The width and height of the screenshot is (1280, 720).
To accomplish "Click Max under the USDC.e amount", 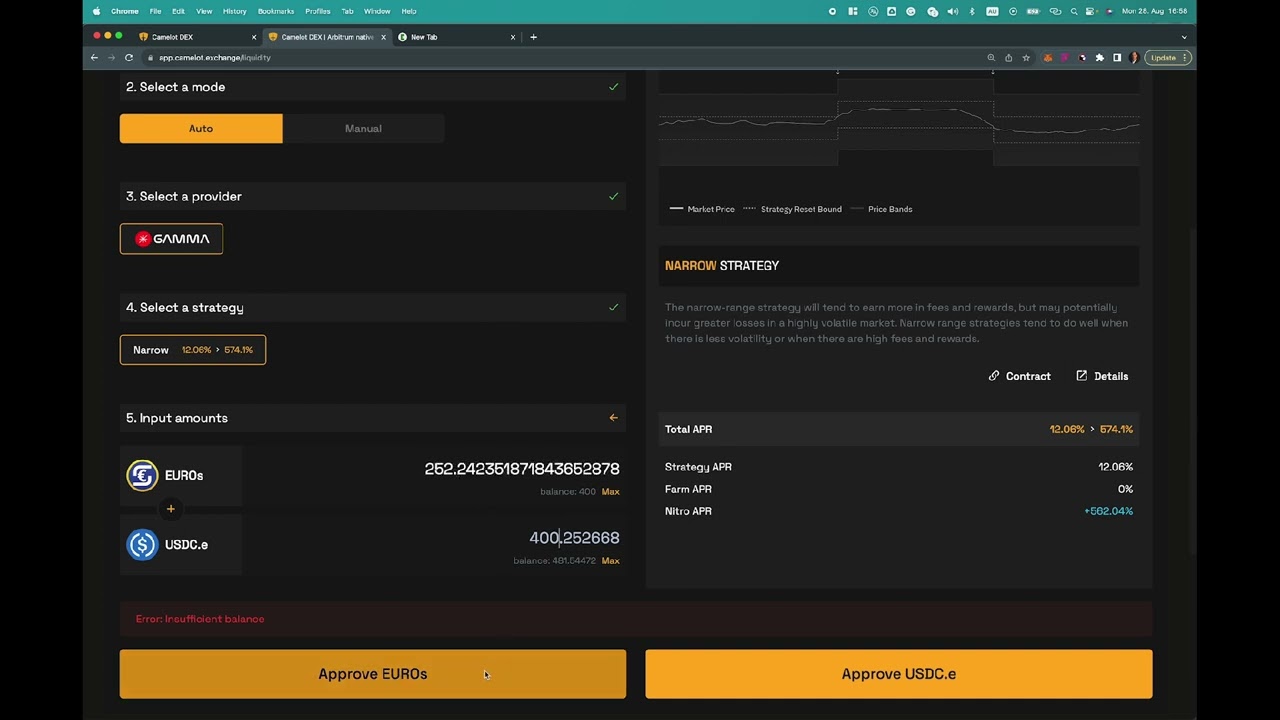I will click(x=610, y=561).
